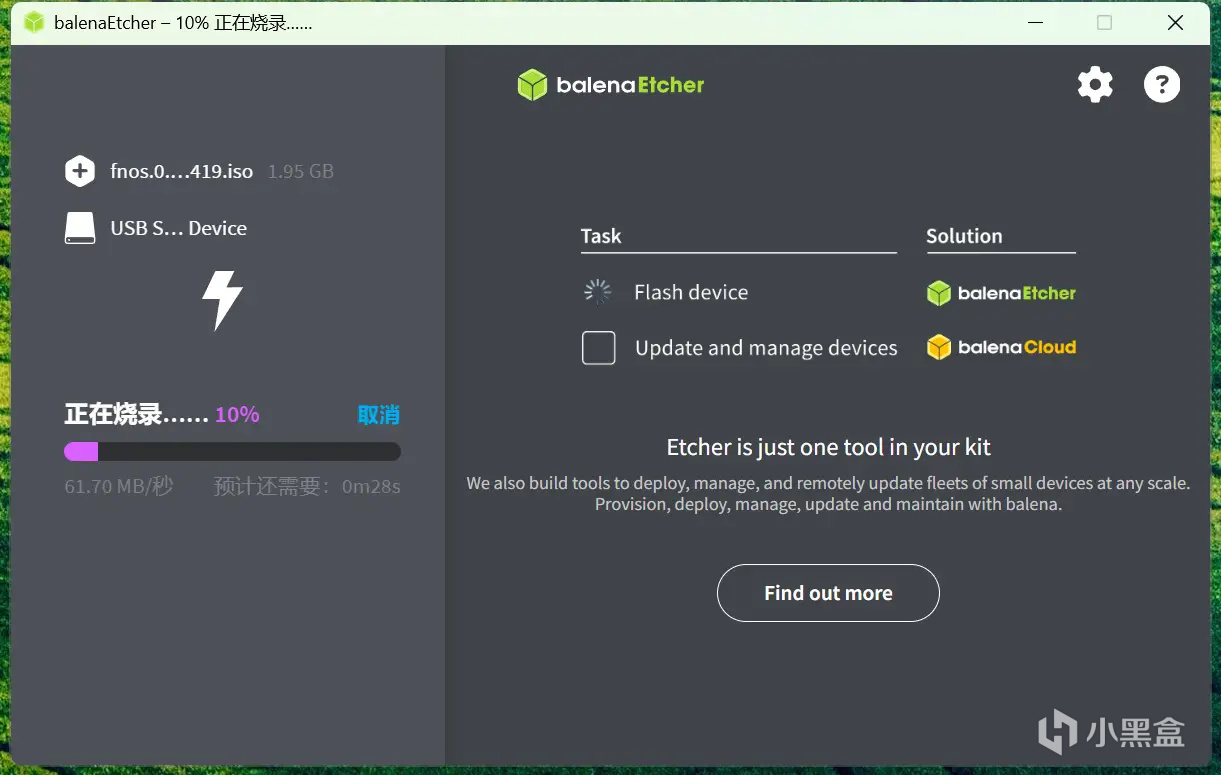Click the loading spinner beside Flash device
Screen dimensions: 1221x775
click(x=598, y=292)
